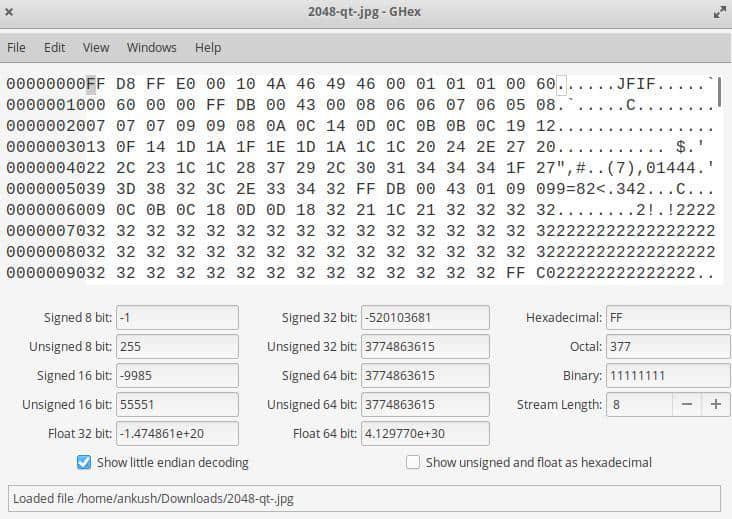Select the Unsigned 32 bit field
The width and height of the screenshot is (732, 519).
pos(424,347)
